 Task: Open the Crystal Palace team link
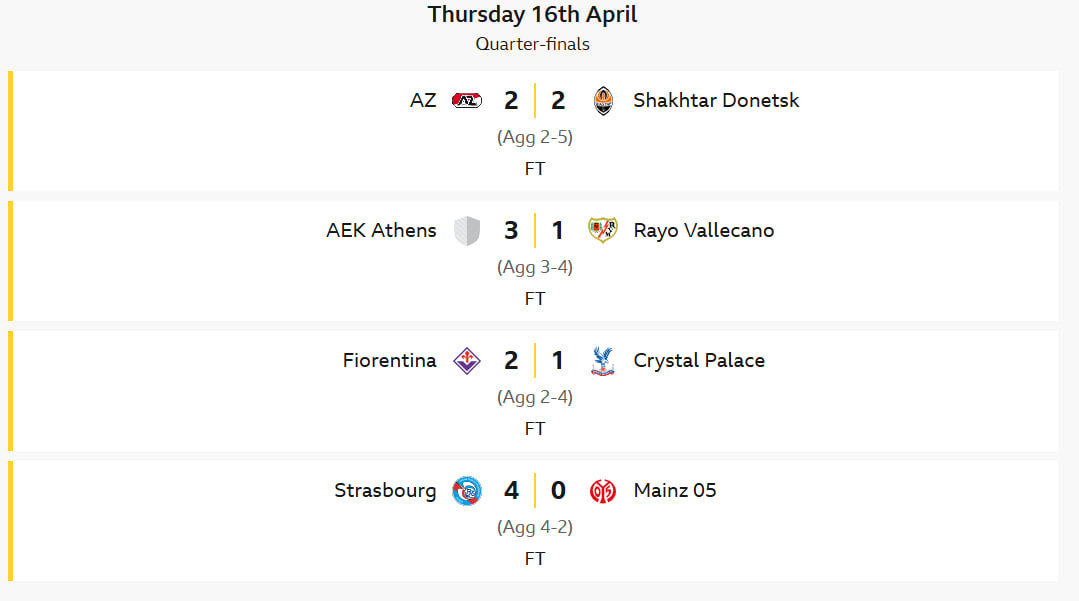pyautogui.click(x=699, y=360)
